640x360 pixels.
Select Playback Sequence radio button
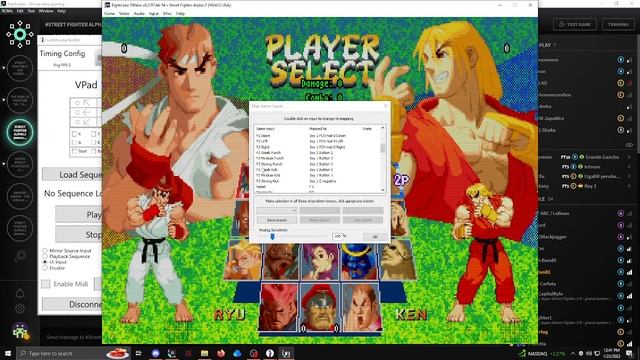pos(45,256)
